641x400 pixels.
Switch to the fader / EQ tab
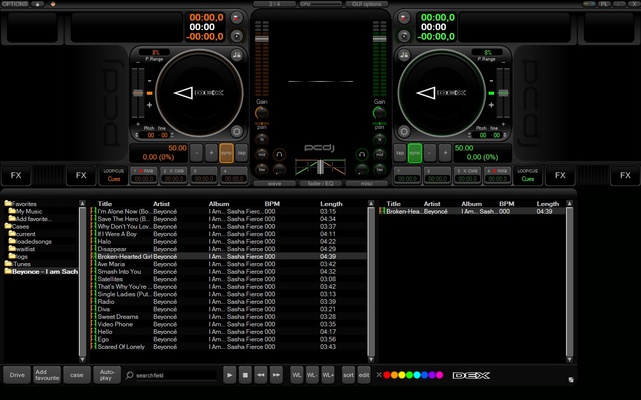point(320,184)
